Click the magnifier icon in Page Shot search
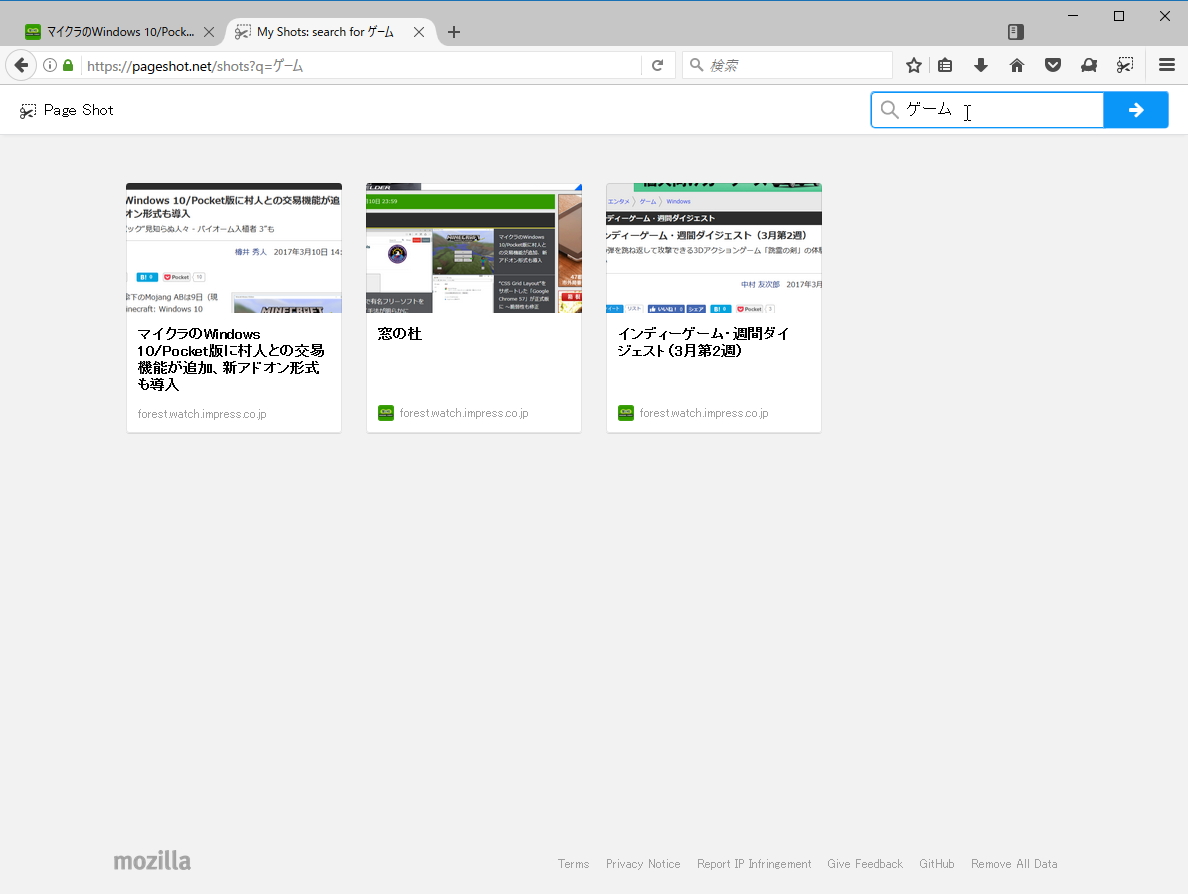 coord(889,111)
